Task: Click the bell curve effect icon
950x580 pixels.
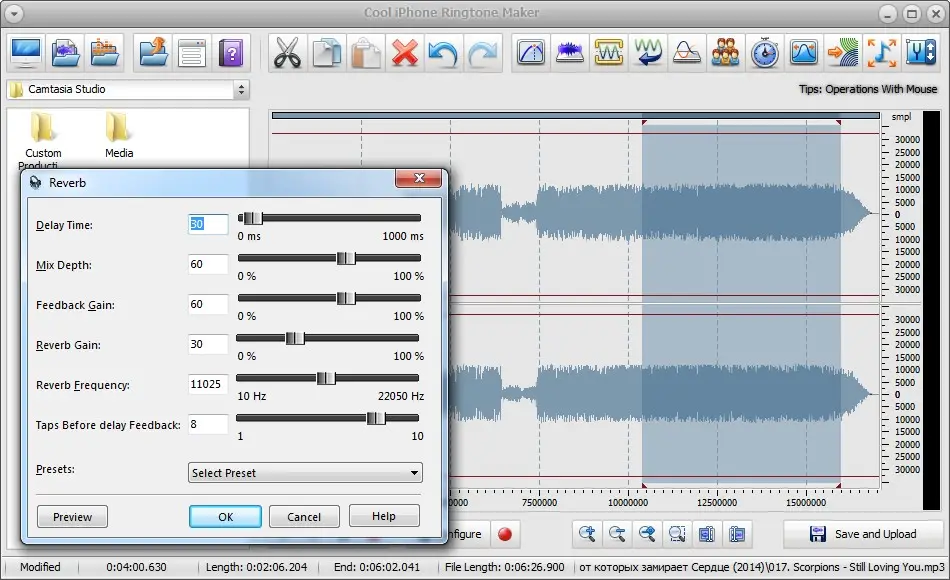Action: tap(686, 53)
